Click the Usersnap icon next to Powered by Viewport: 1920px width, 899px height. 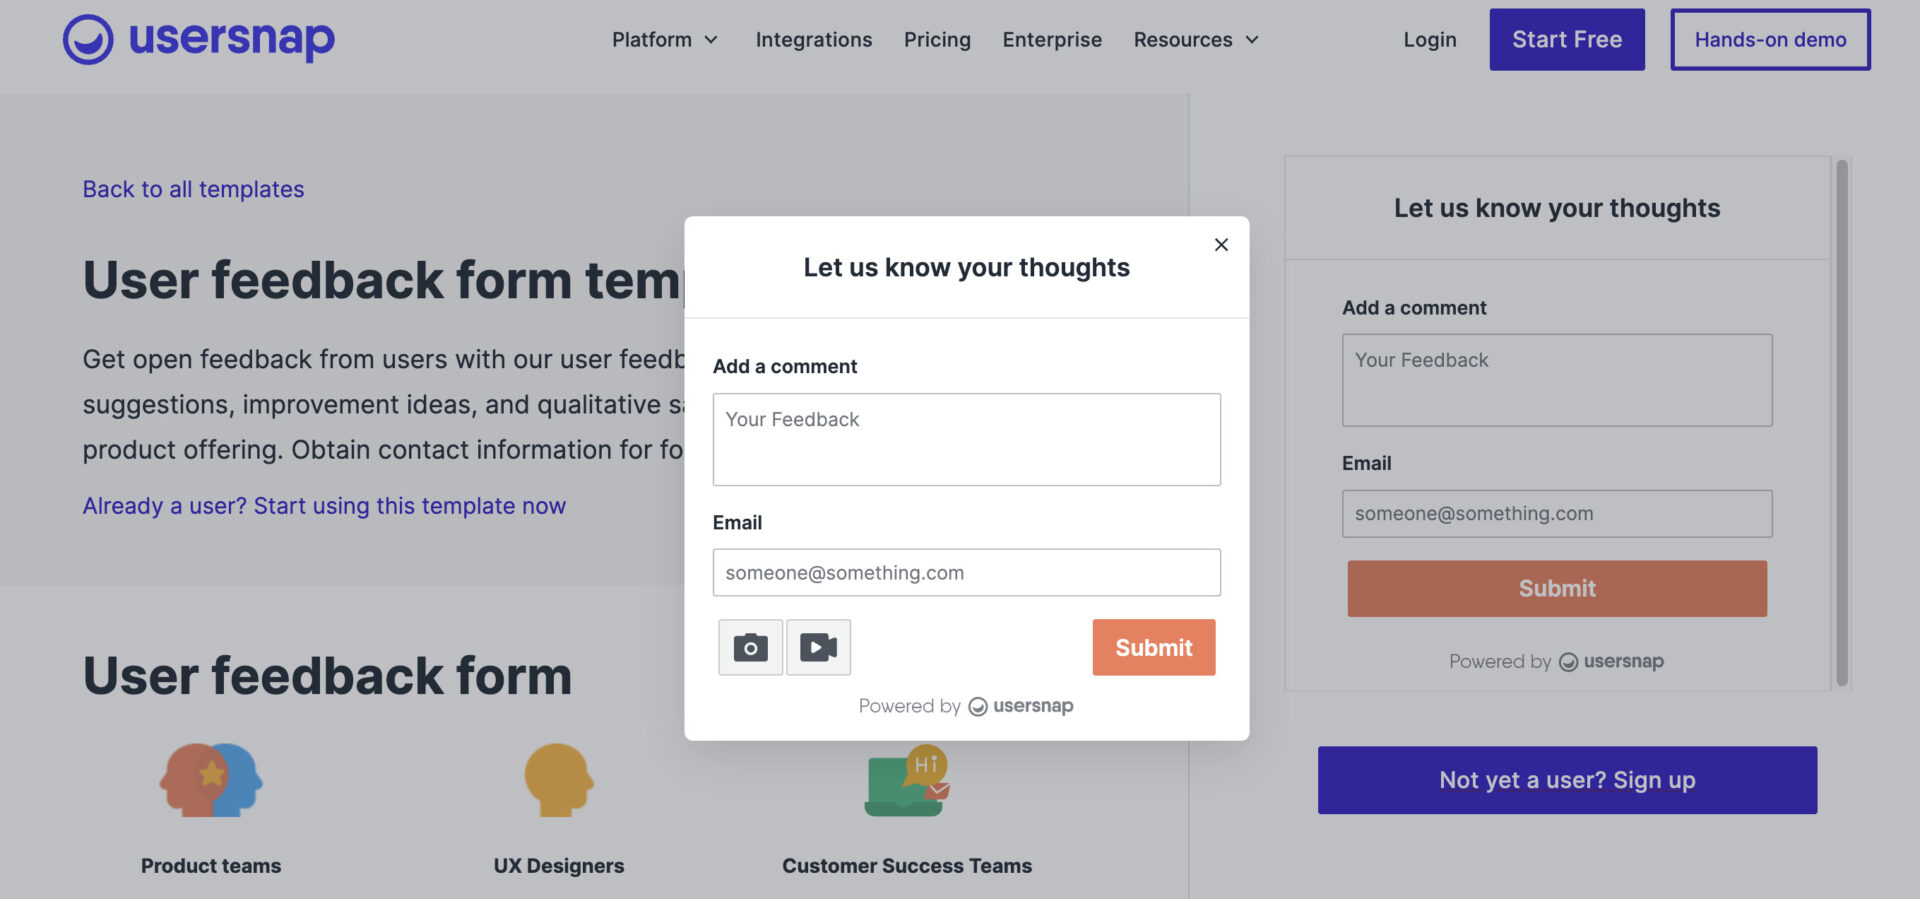point(975,706)
